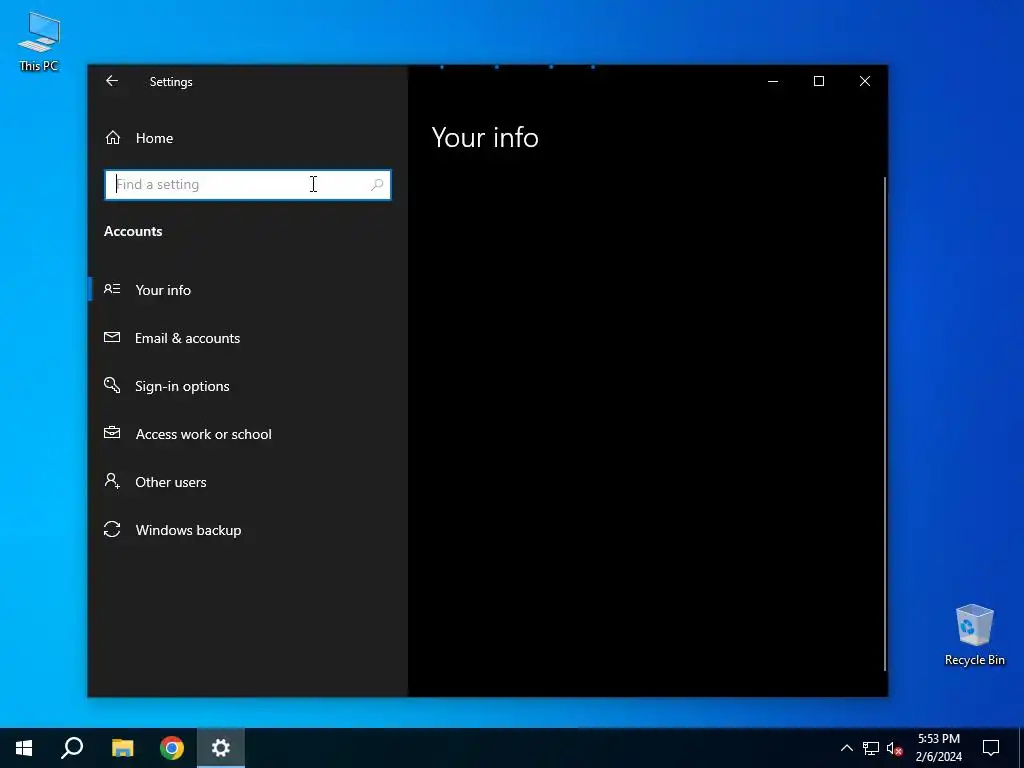Open Windows backup section
1024x768 pixels.
[248, 530]
